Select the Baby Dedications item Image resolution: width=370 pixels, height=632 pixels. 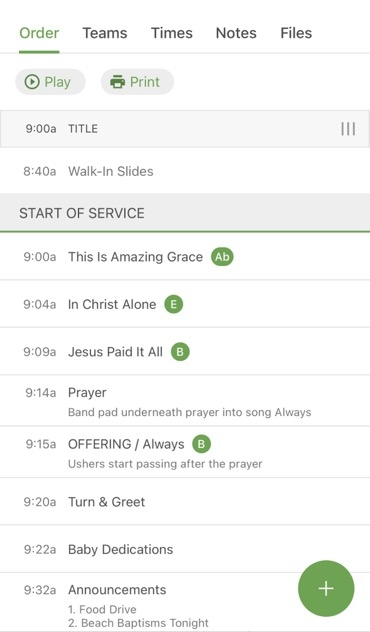coord(185,549)
